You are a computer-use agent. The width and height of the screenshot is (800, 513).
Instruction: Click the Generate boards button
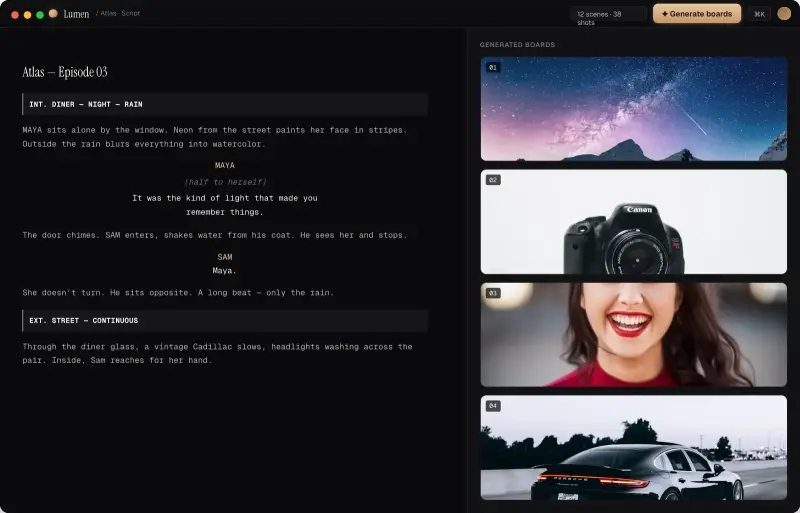(x=697, y=14)
